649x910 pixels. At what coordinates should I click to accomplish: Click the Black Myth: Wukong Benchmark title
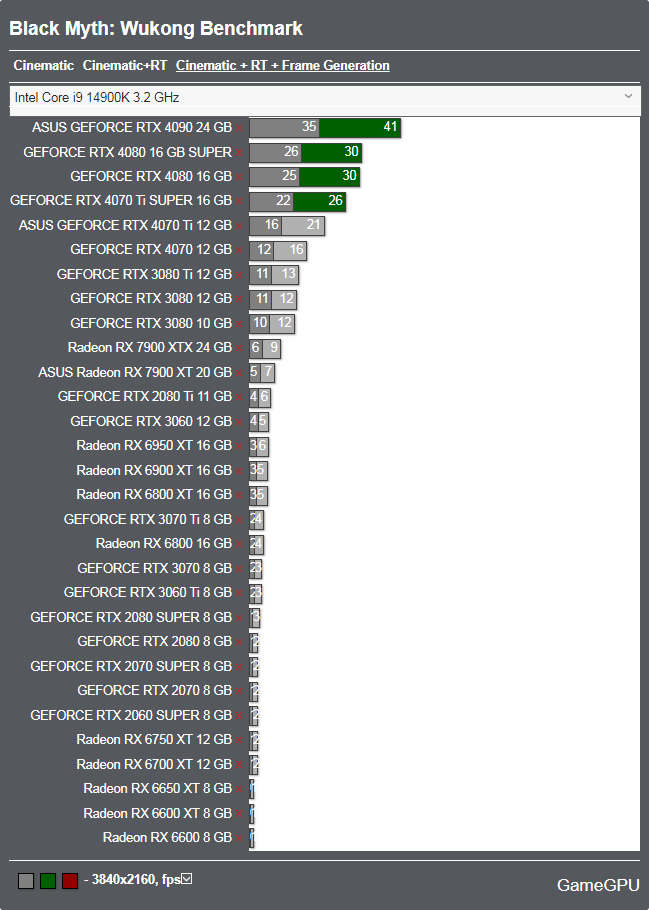pos(156,28)
